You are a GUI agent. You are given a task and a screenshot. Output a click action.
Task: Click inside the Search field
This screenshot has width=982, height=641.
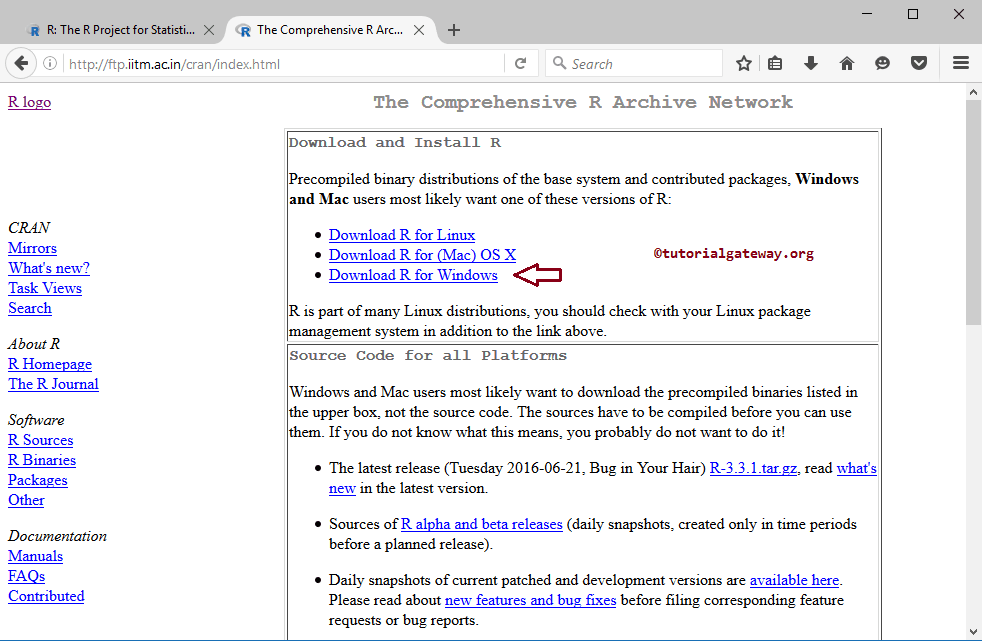tap(640, 62)
